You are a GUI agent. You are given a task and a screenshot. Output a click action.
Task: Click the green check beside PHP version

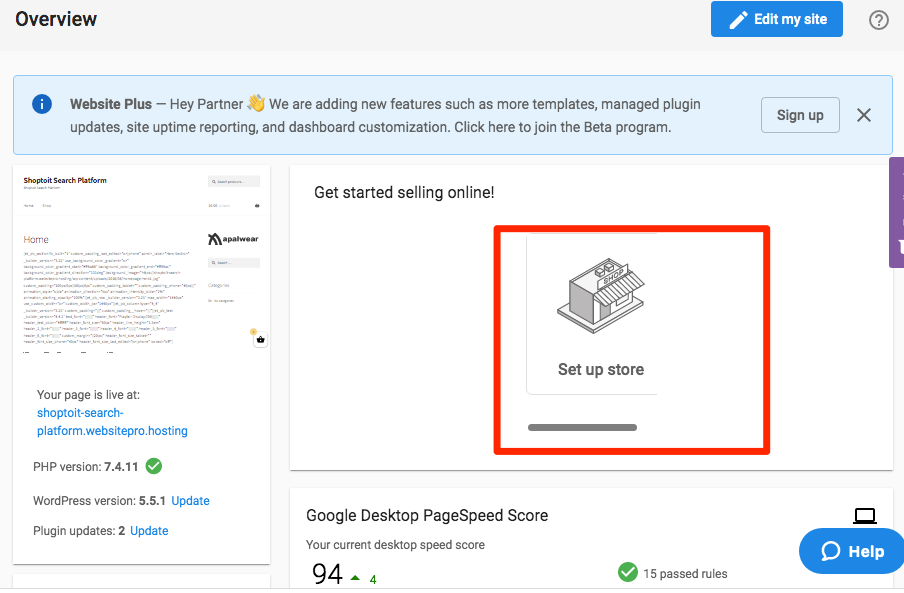pos(154,466)
